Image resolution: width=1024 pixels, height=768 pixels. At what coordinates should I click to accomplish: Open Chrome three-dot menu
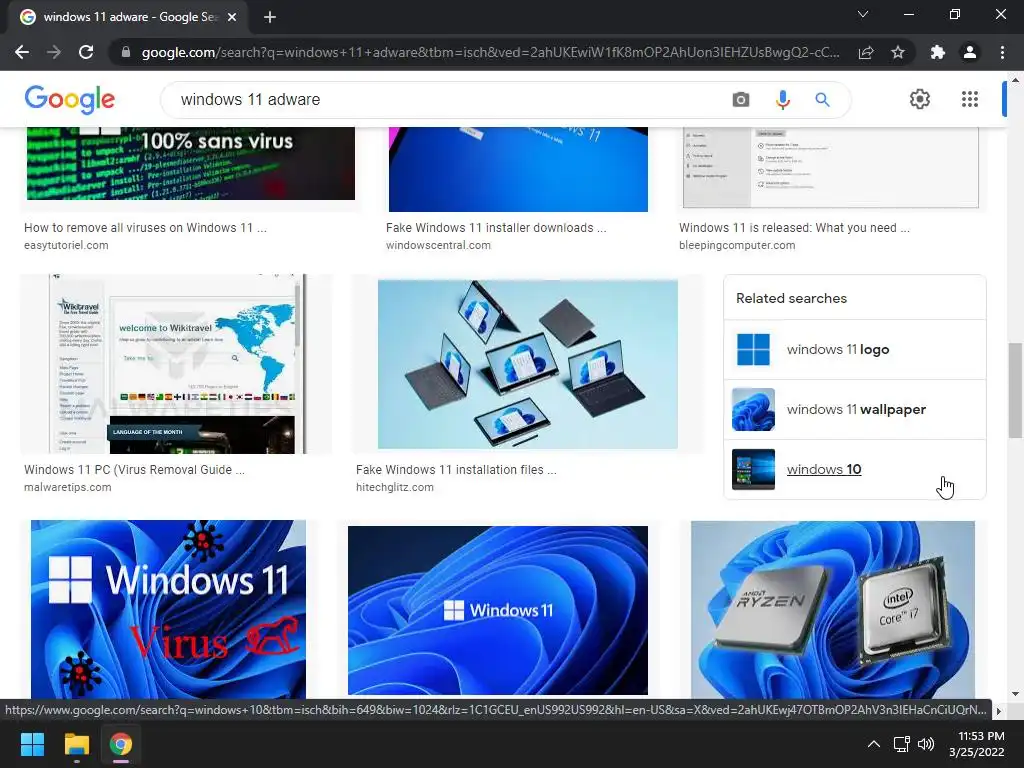coord(1002,52)
